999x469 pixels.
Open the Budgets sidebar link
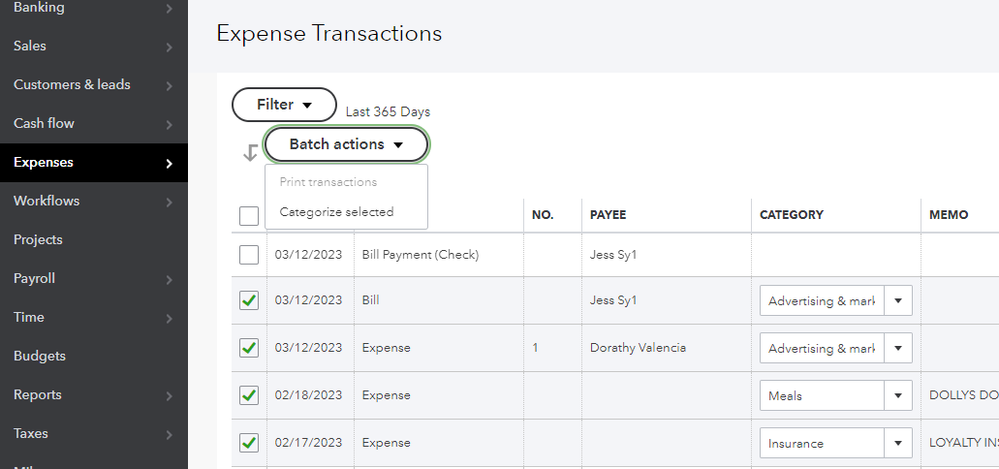pos(40,356)
